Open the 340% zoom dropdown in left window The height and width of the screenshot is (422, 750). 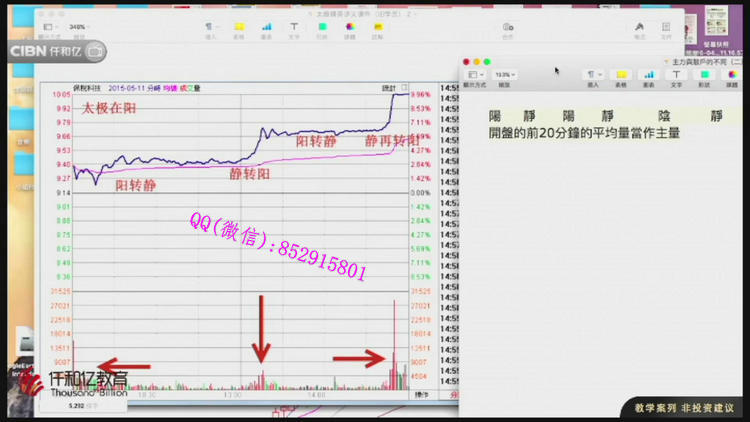76,27
